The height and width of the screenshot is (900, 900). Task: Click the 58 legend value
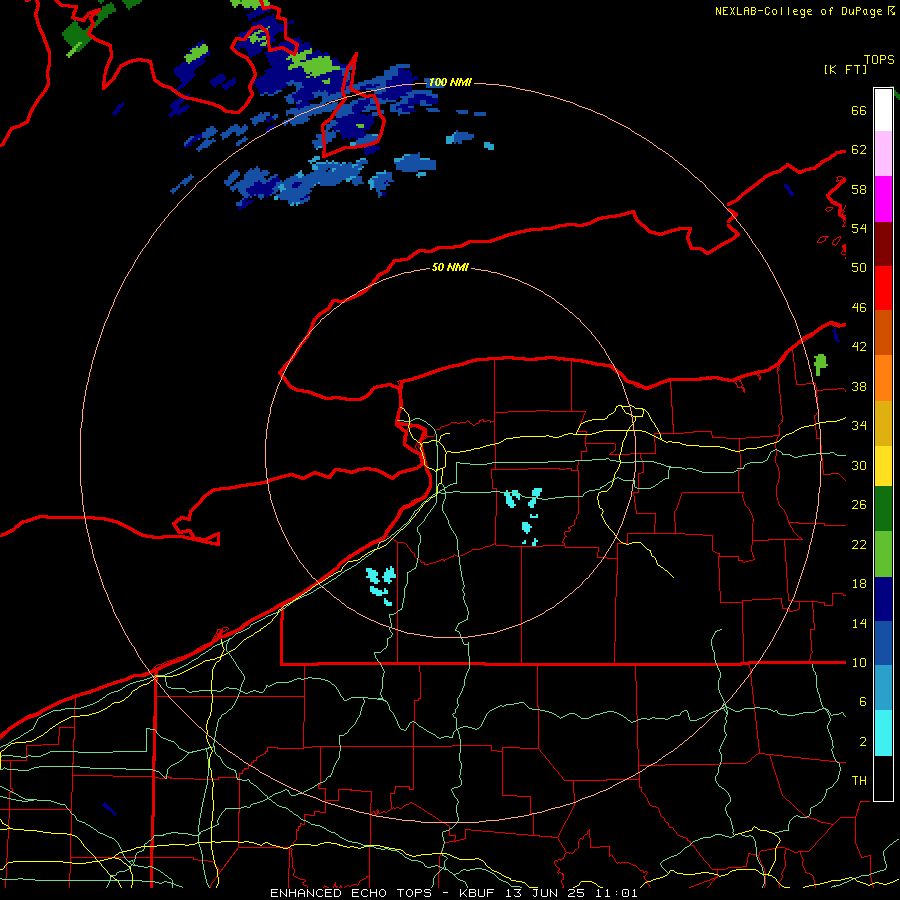click(x=859, y=189)
